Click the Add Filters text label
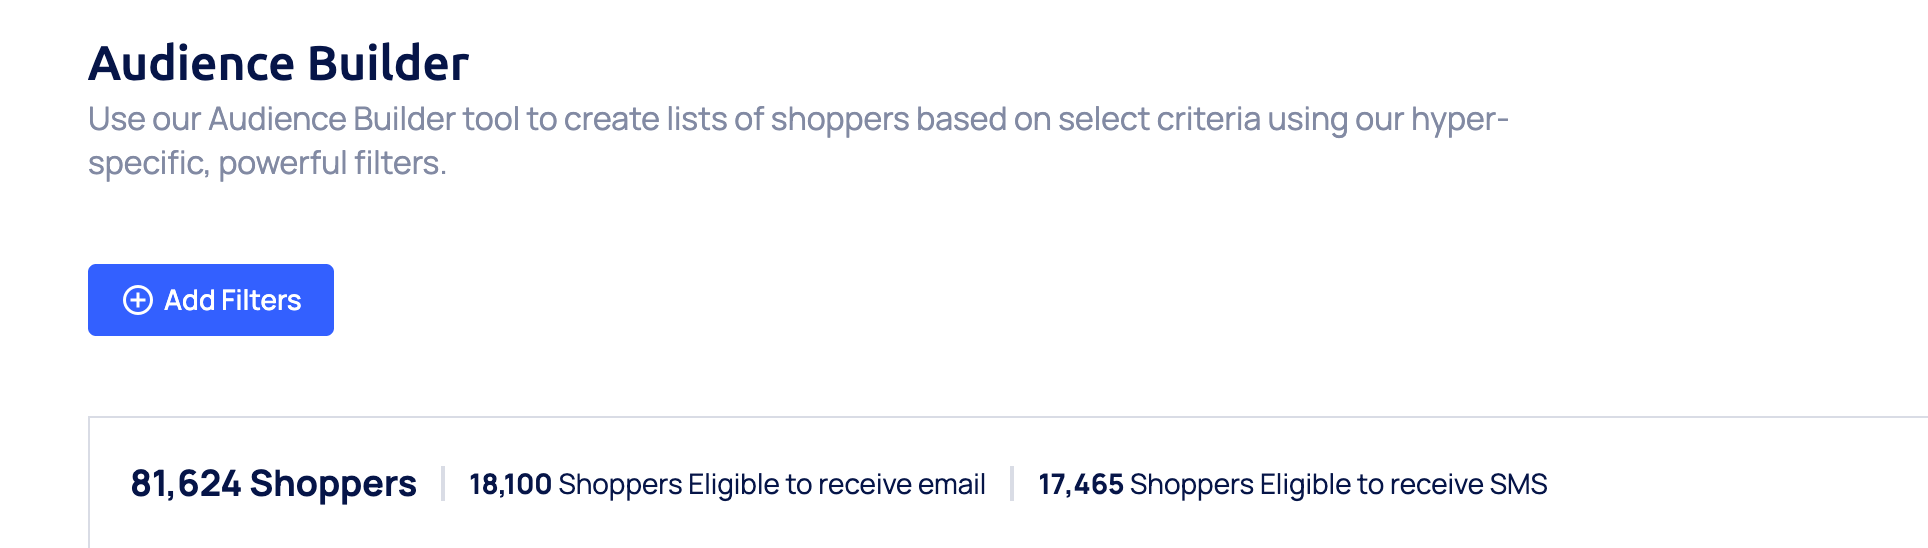Image resolution: width=1928 pixels, height=548 pixels. pyautogui.click(x=233, y=300)
